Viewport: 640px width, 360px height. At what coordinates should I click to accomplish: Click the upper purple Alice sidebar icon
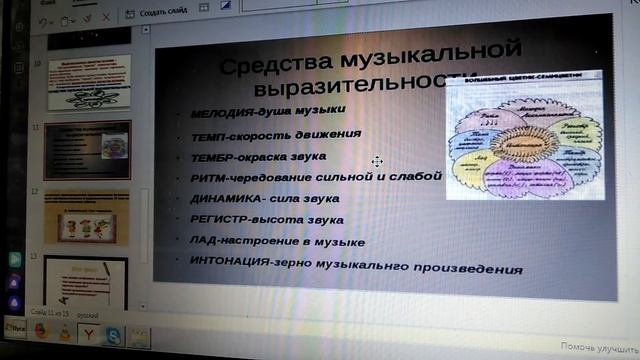14,282
